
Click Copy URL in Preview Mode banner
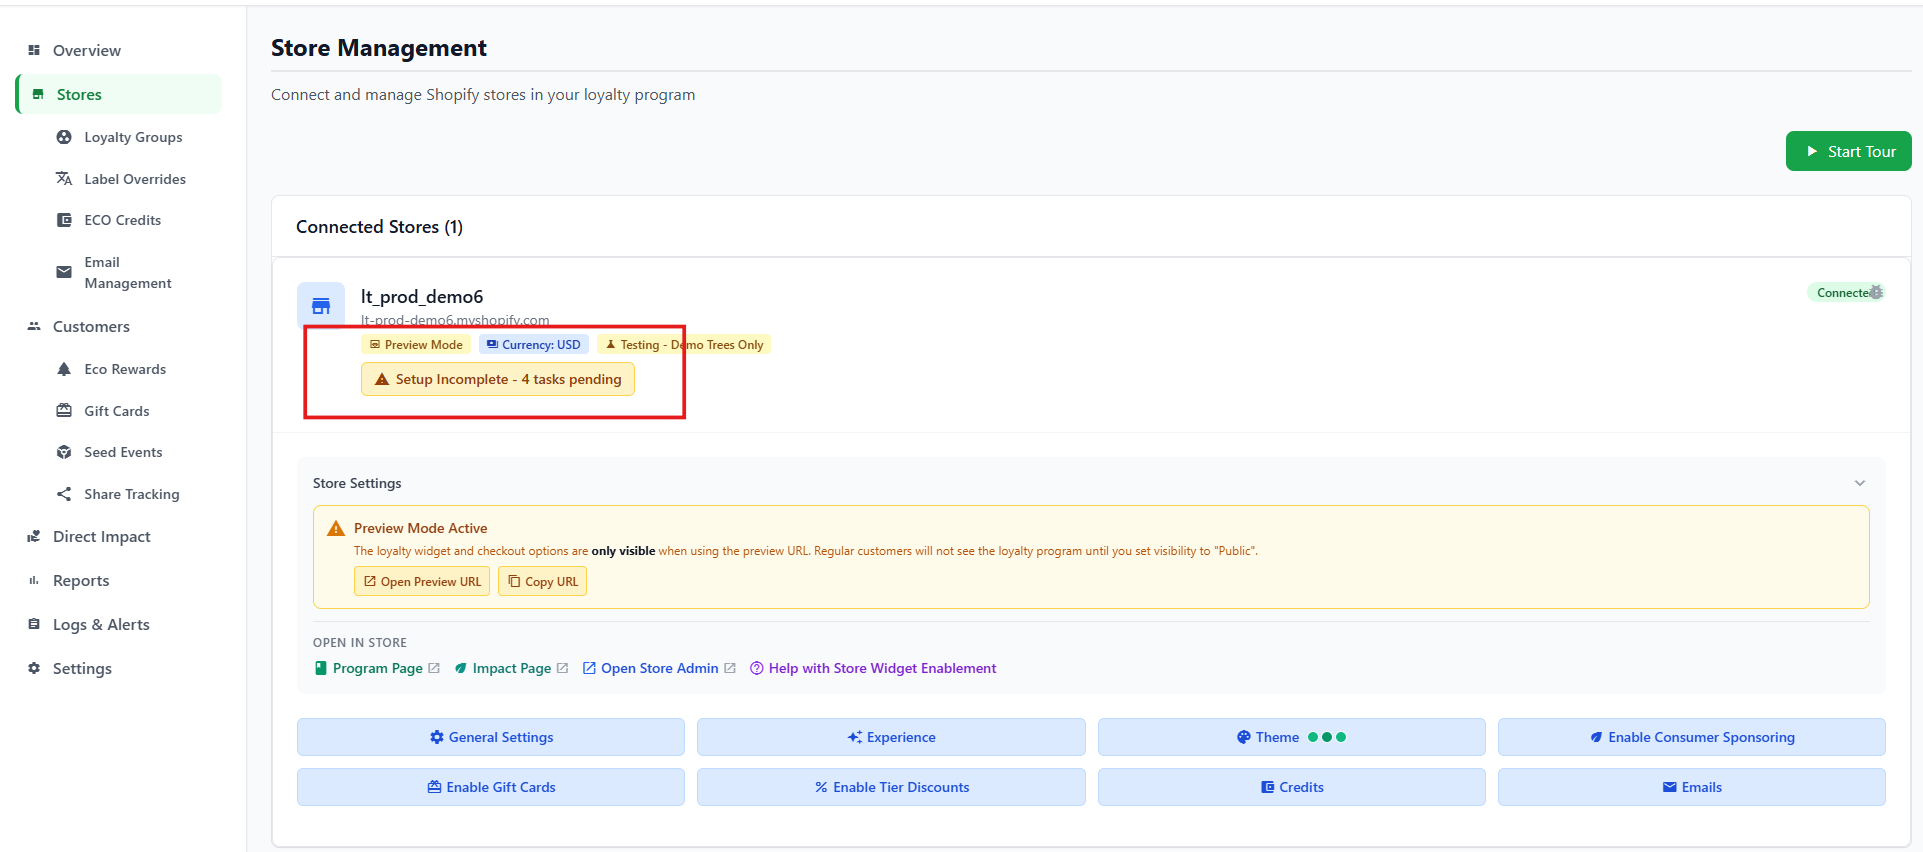(542, 582)
